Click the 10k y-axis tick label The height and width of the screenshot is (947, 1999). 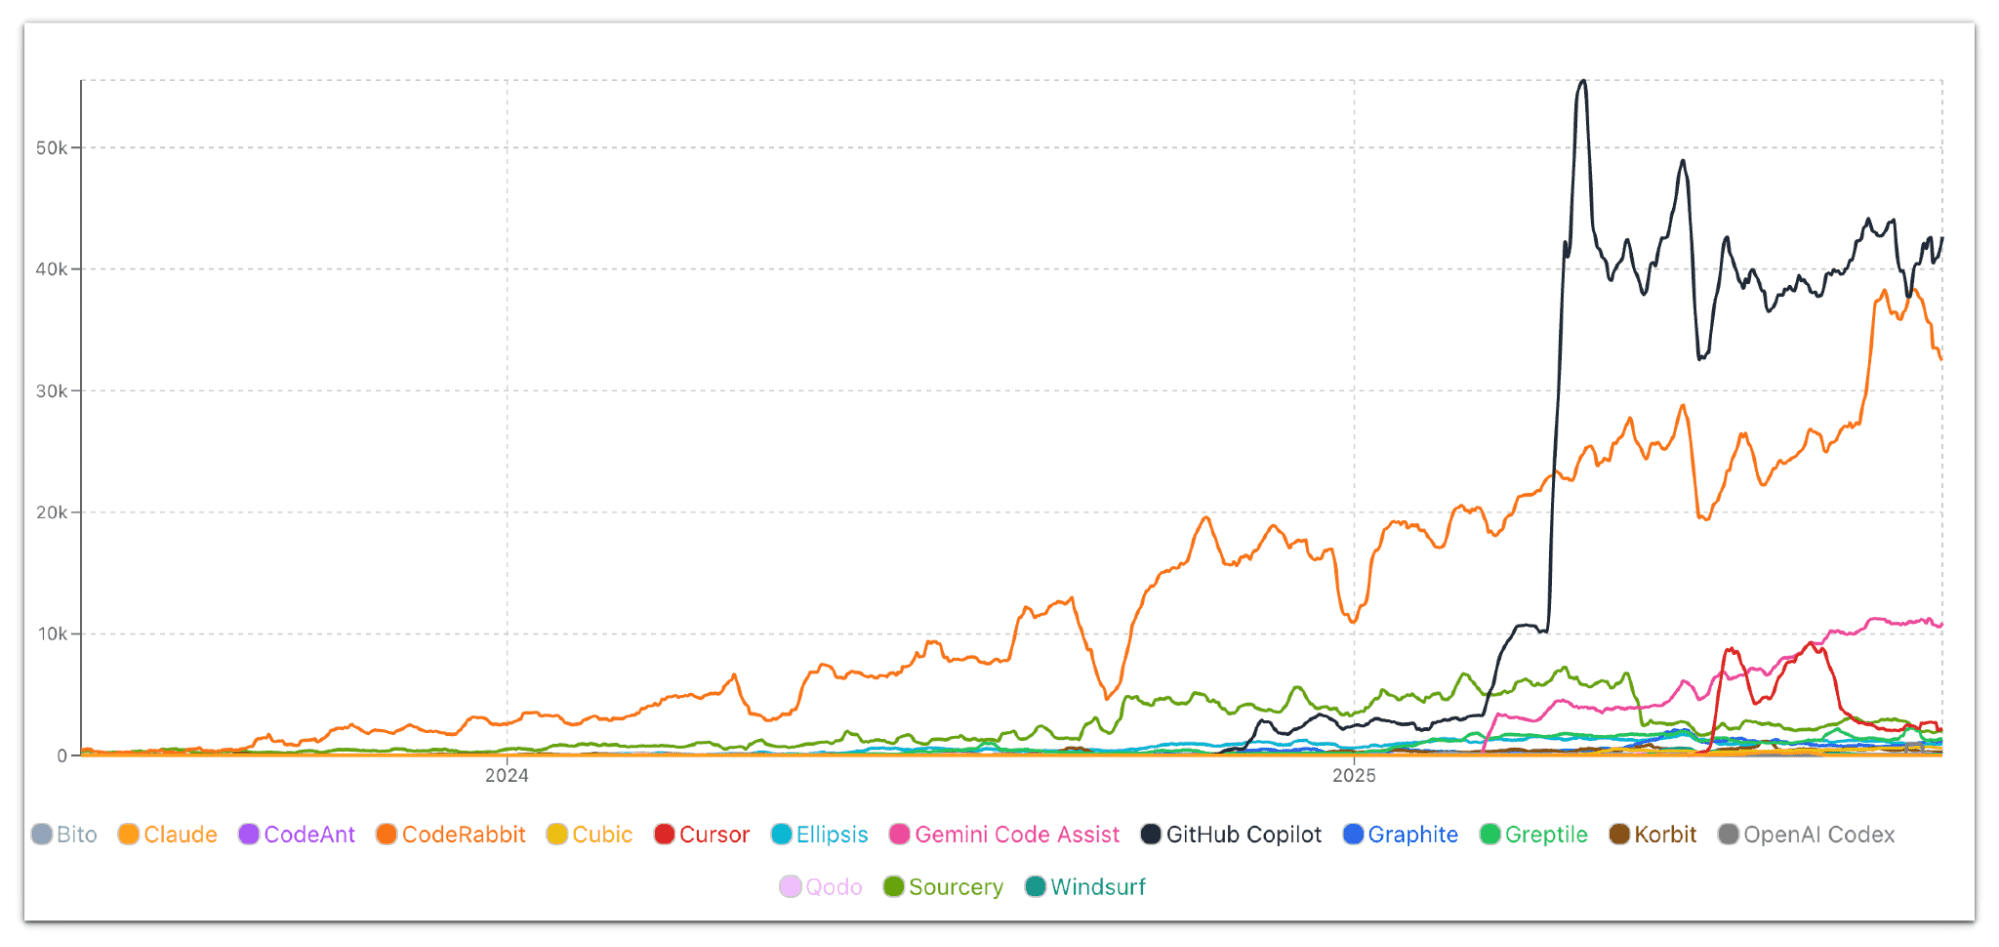(52, 634)
